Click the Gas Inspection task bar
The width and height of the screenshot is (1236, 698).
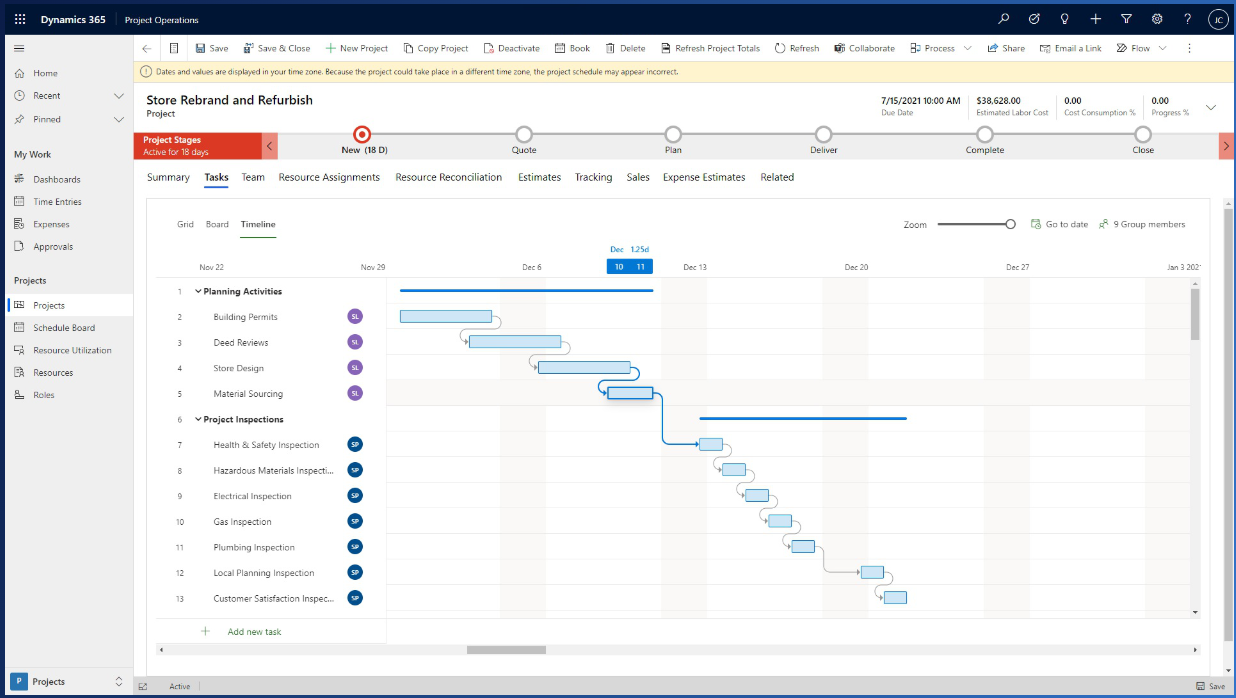[780, 521]
